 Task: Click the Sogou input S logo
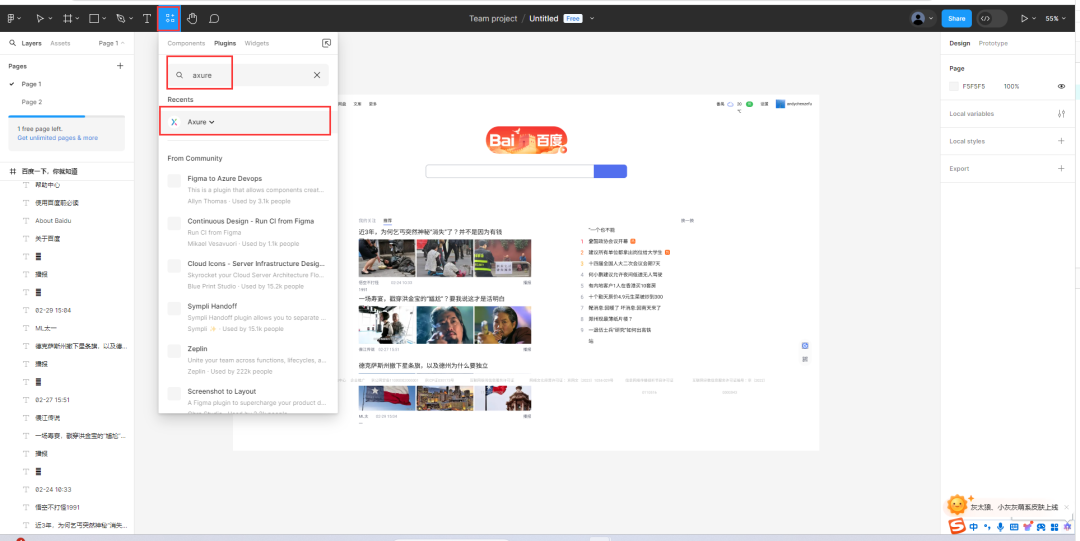coord(957,526)
